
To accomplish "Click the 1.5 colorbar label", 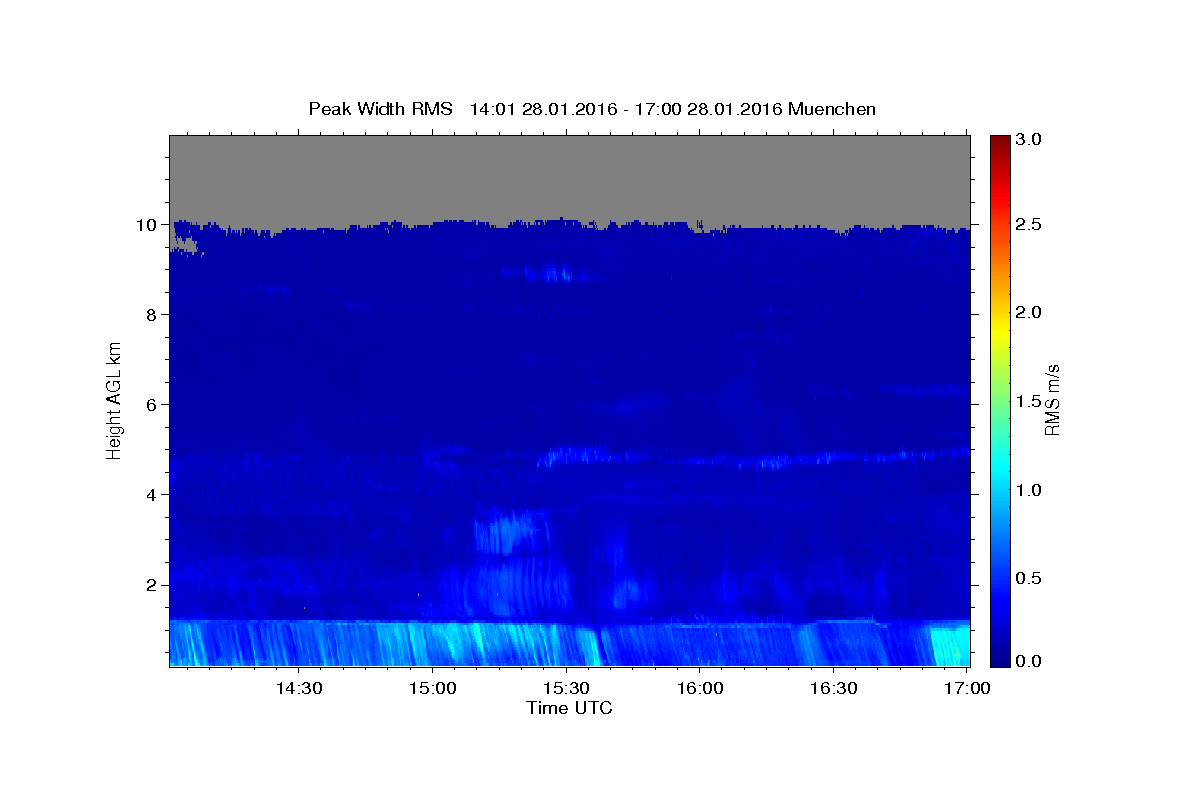I will point(1030,402).
